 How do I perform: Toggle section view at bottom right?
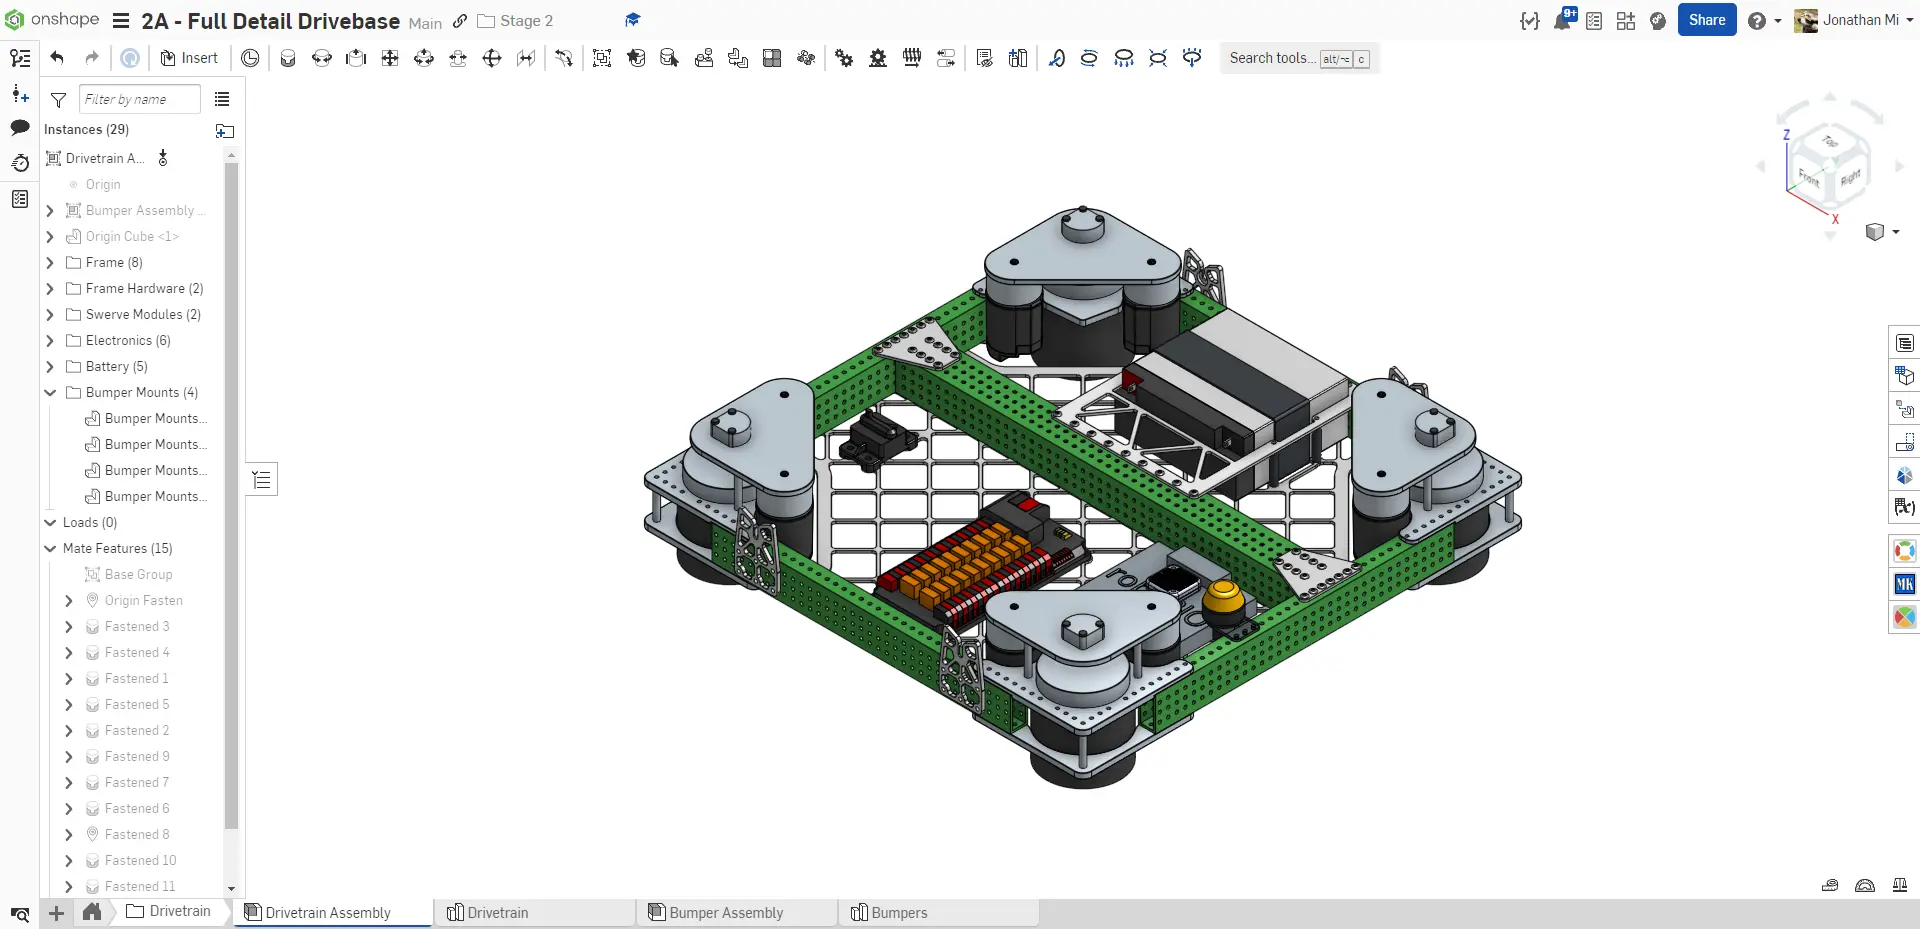coord(1865,885)
